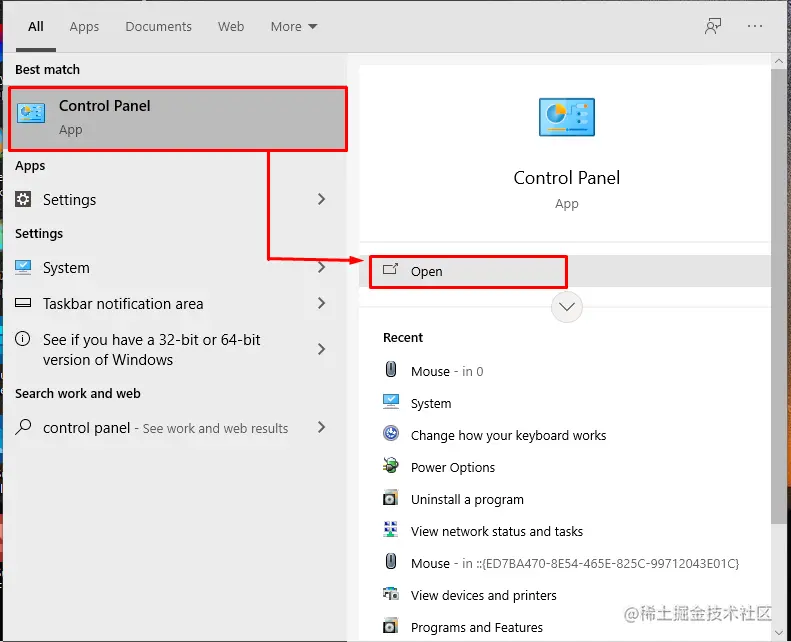Expand the System result chevron
Screen dimensions: 791x642
(321, 267)
